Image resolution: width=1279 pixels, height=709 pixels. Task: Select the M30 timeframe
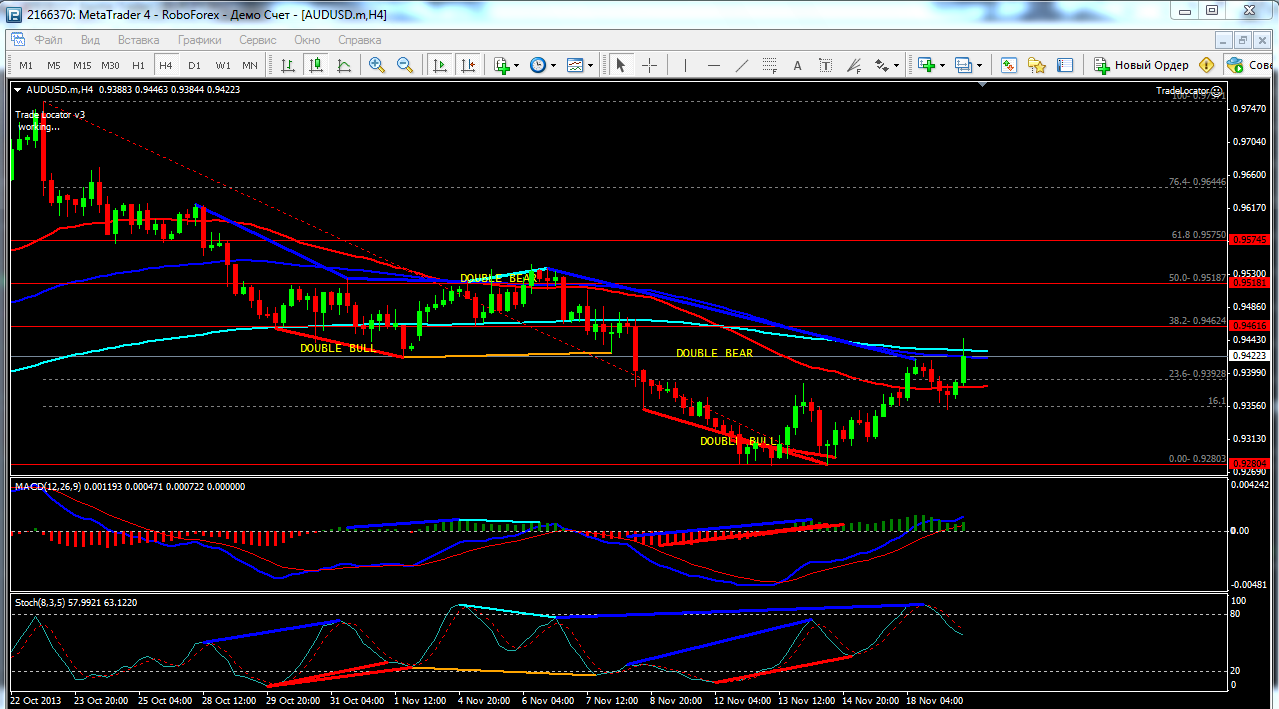click(110, 65)
